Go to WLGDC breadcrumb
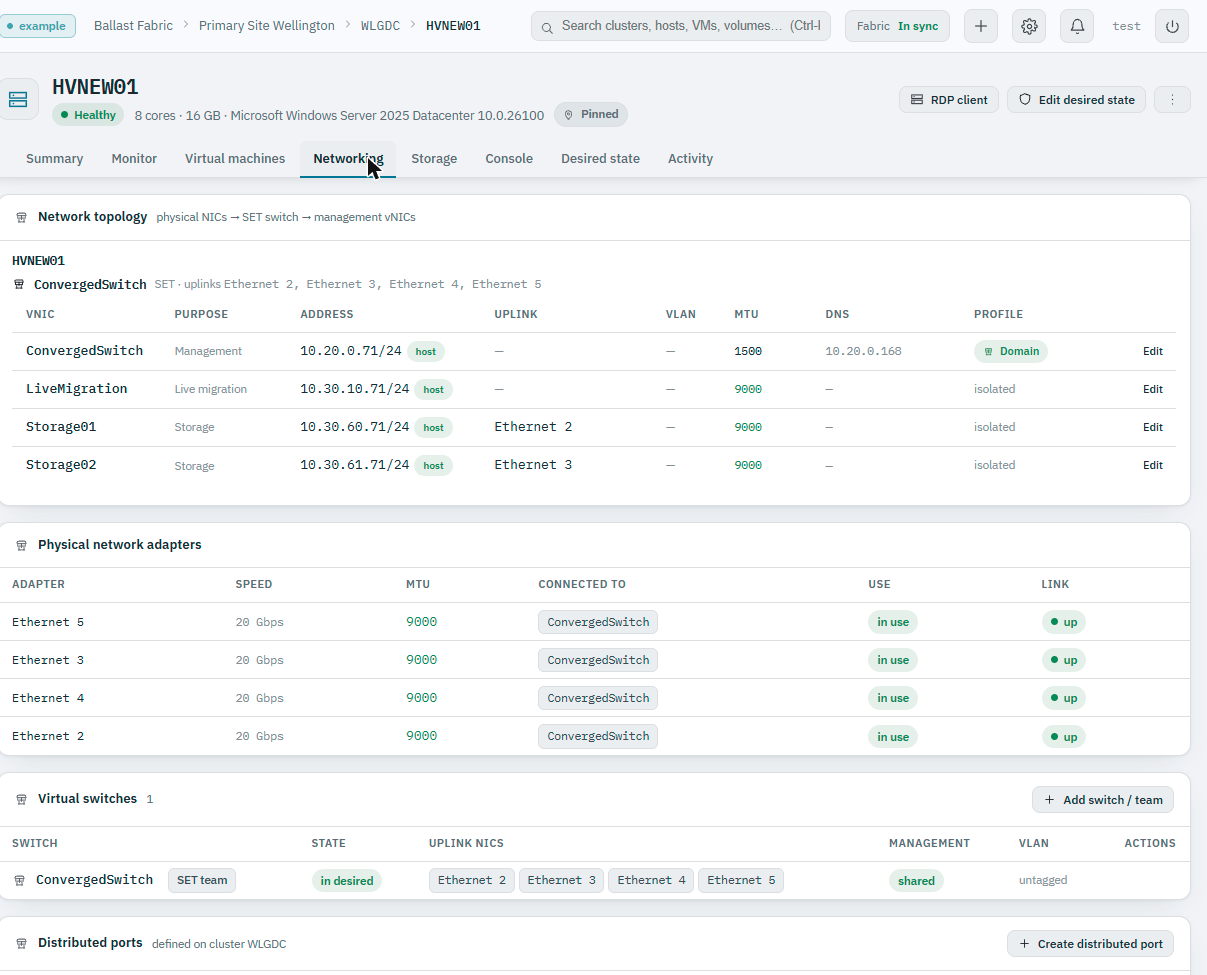This screenshot has width=1207, height=975. (x=380, y=26)
